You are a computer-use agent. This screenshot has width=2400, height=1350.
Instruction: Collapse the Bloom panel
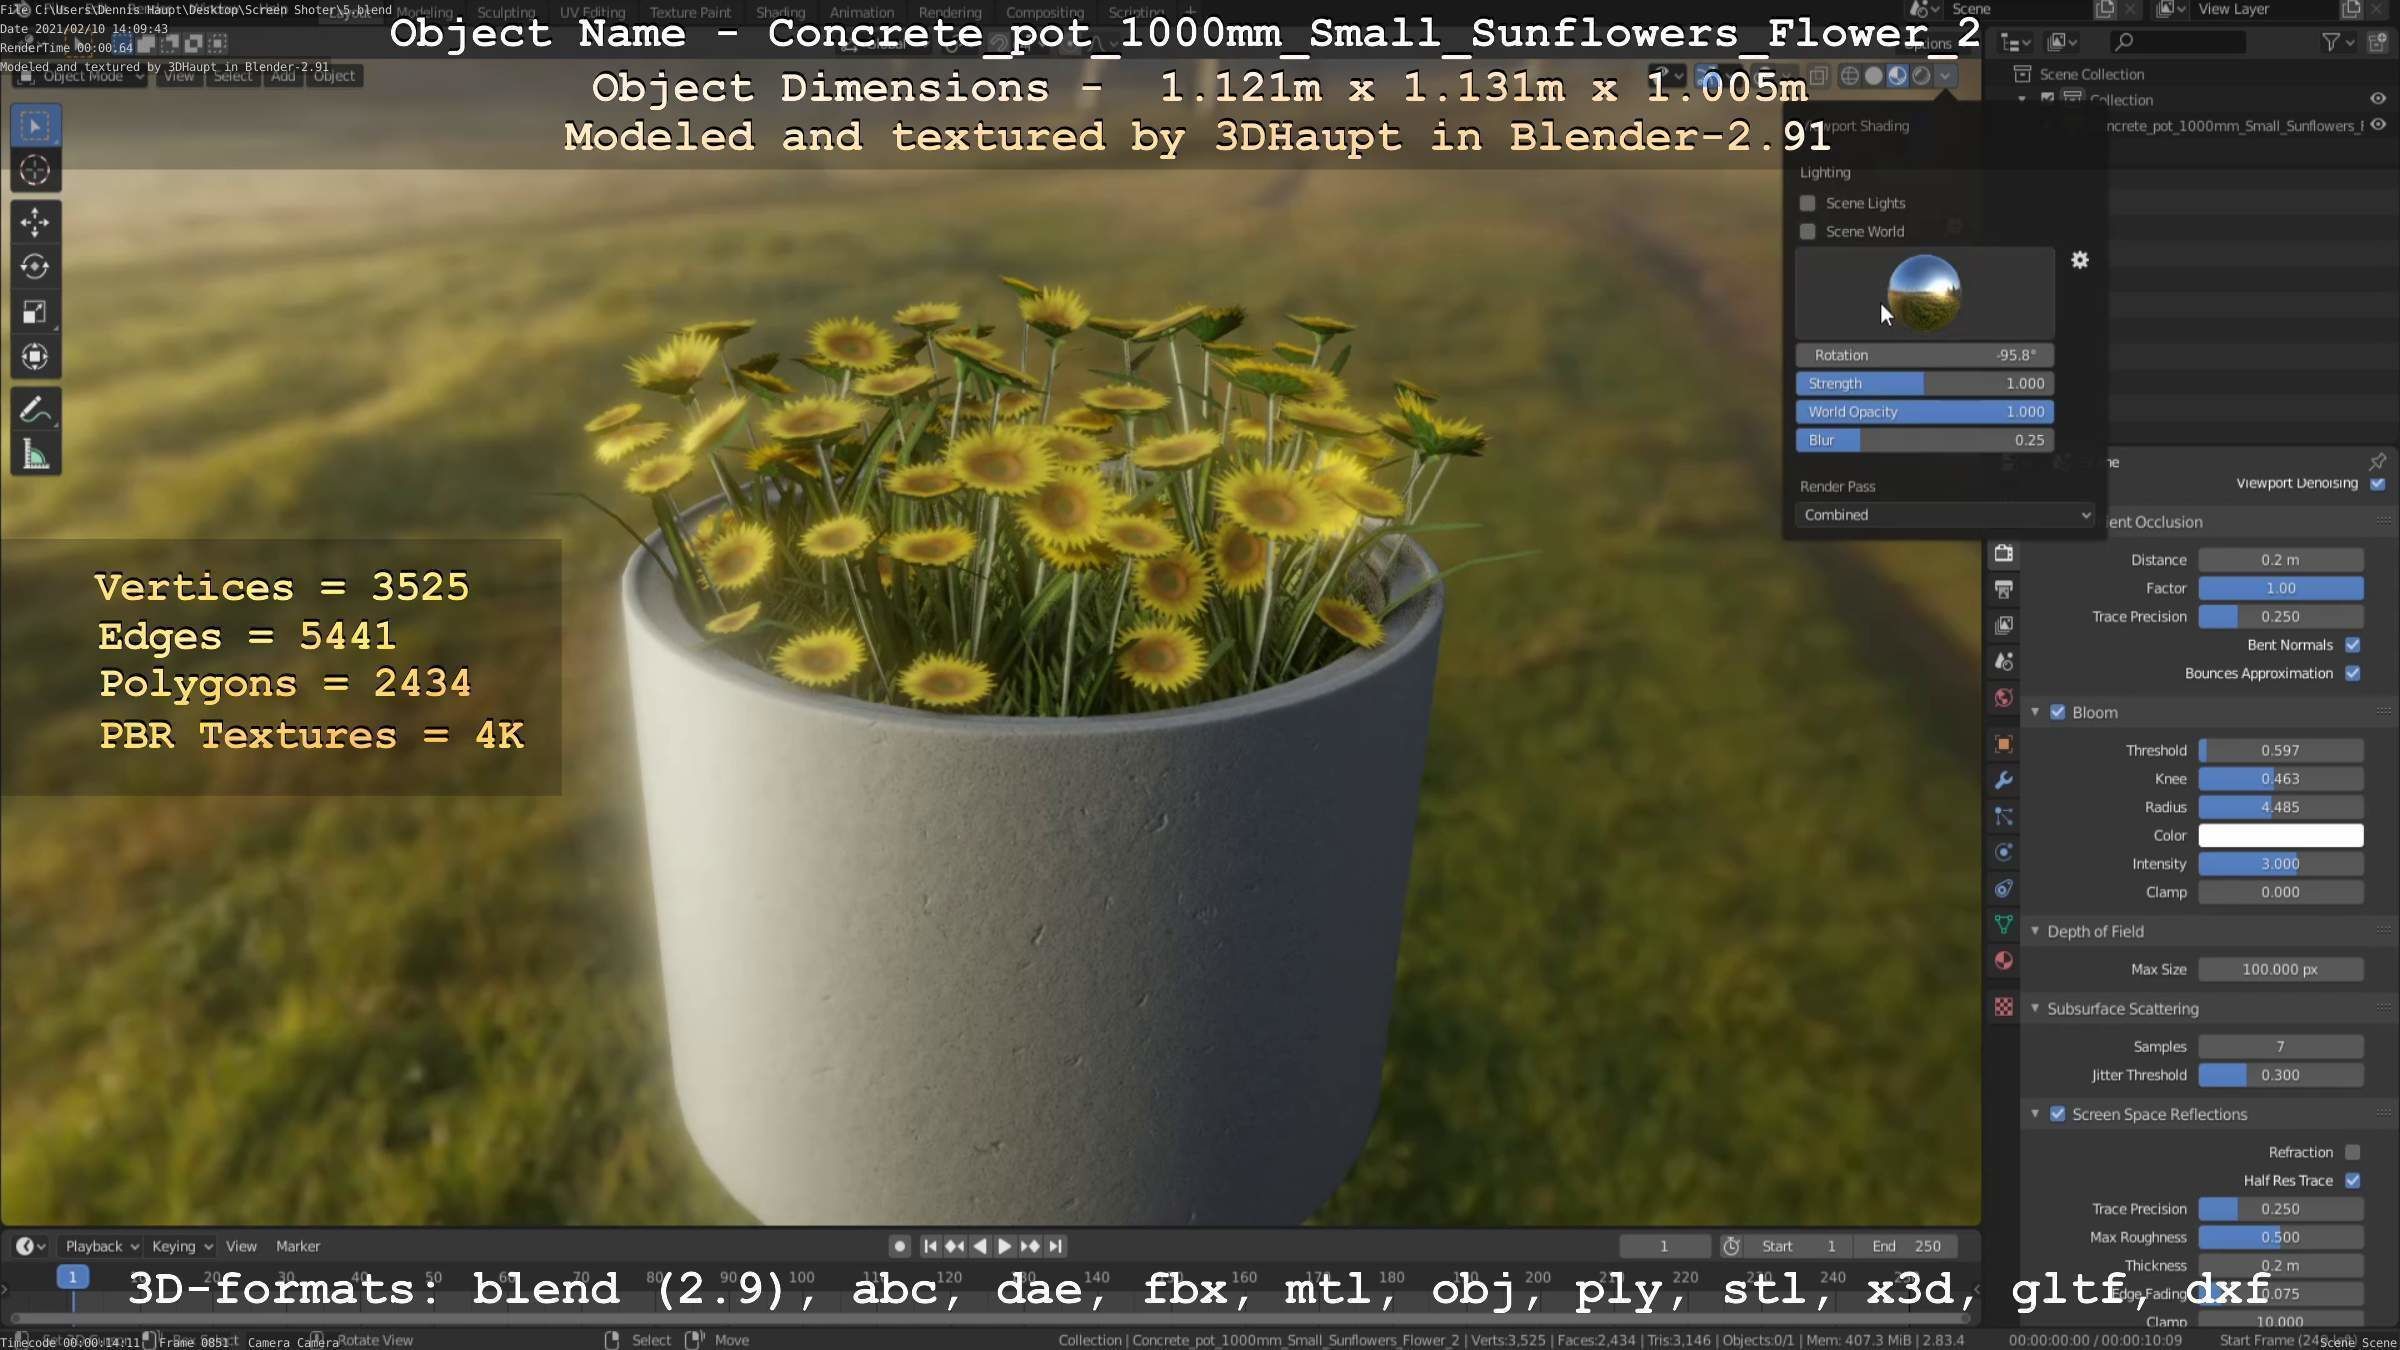tap(2035, 712)
